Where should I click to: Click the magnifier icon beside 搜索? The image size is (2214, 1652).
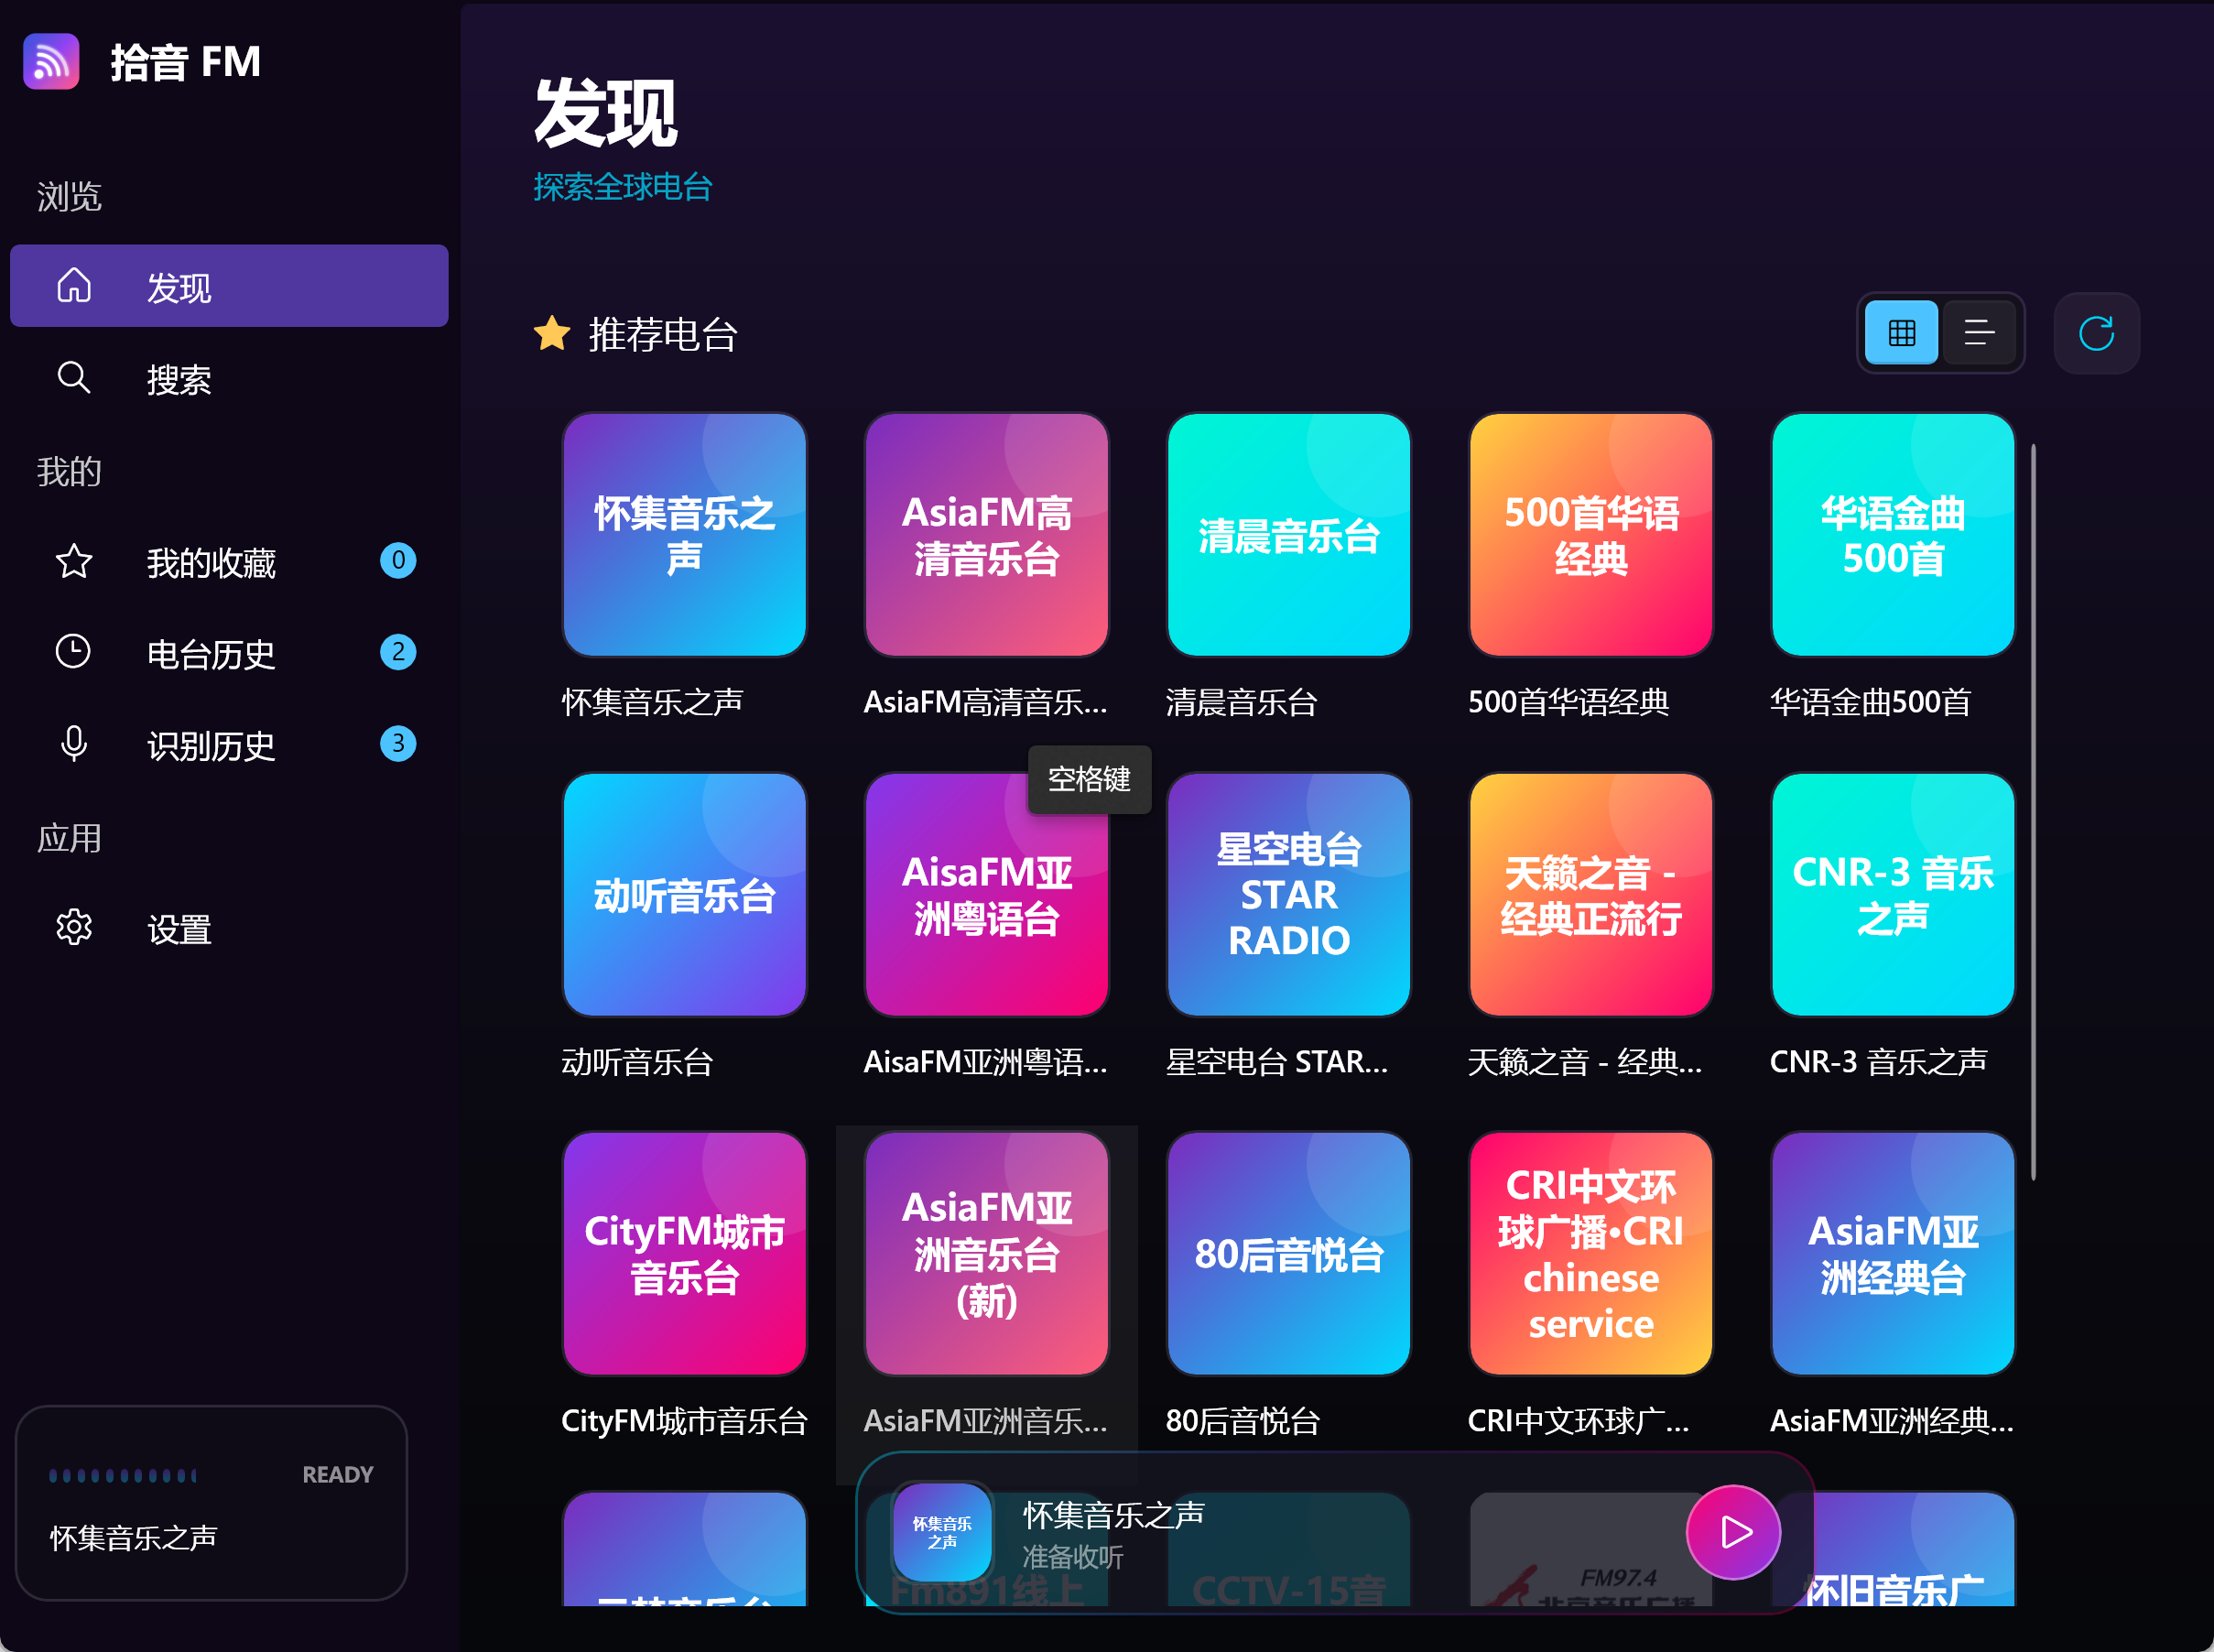(x=74, y=377)
